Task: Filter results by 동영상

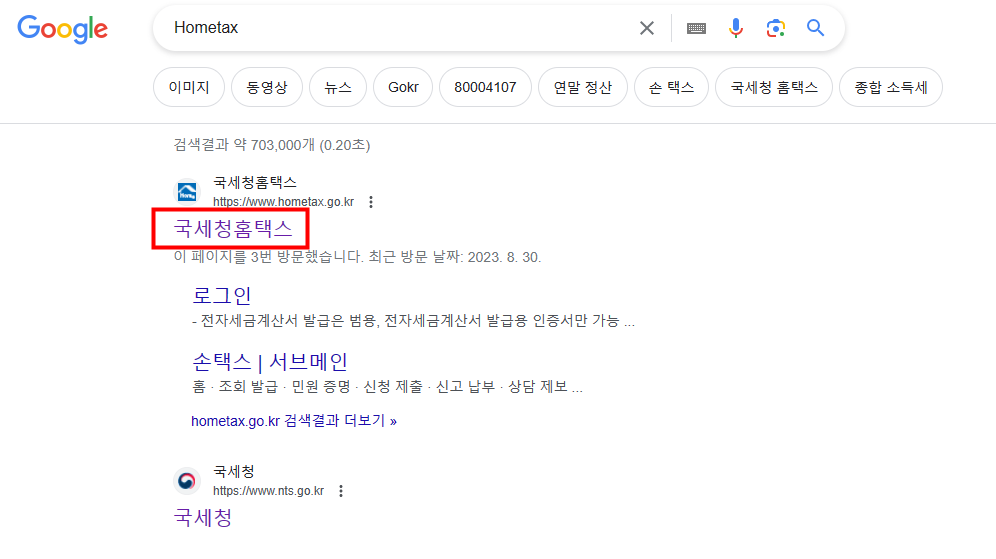Action: (x=267, y=87)
